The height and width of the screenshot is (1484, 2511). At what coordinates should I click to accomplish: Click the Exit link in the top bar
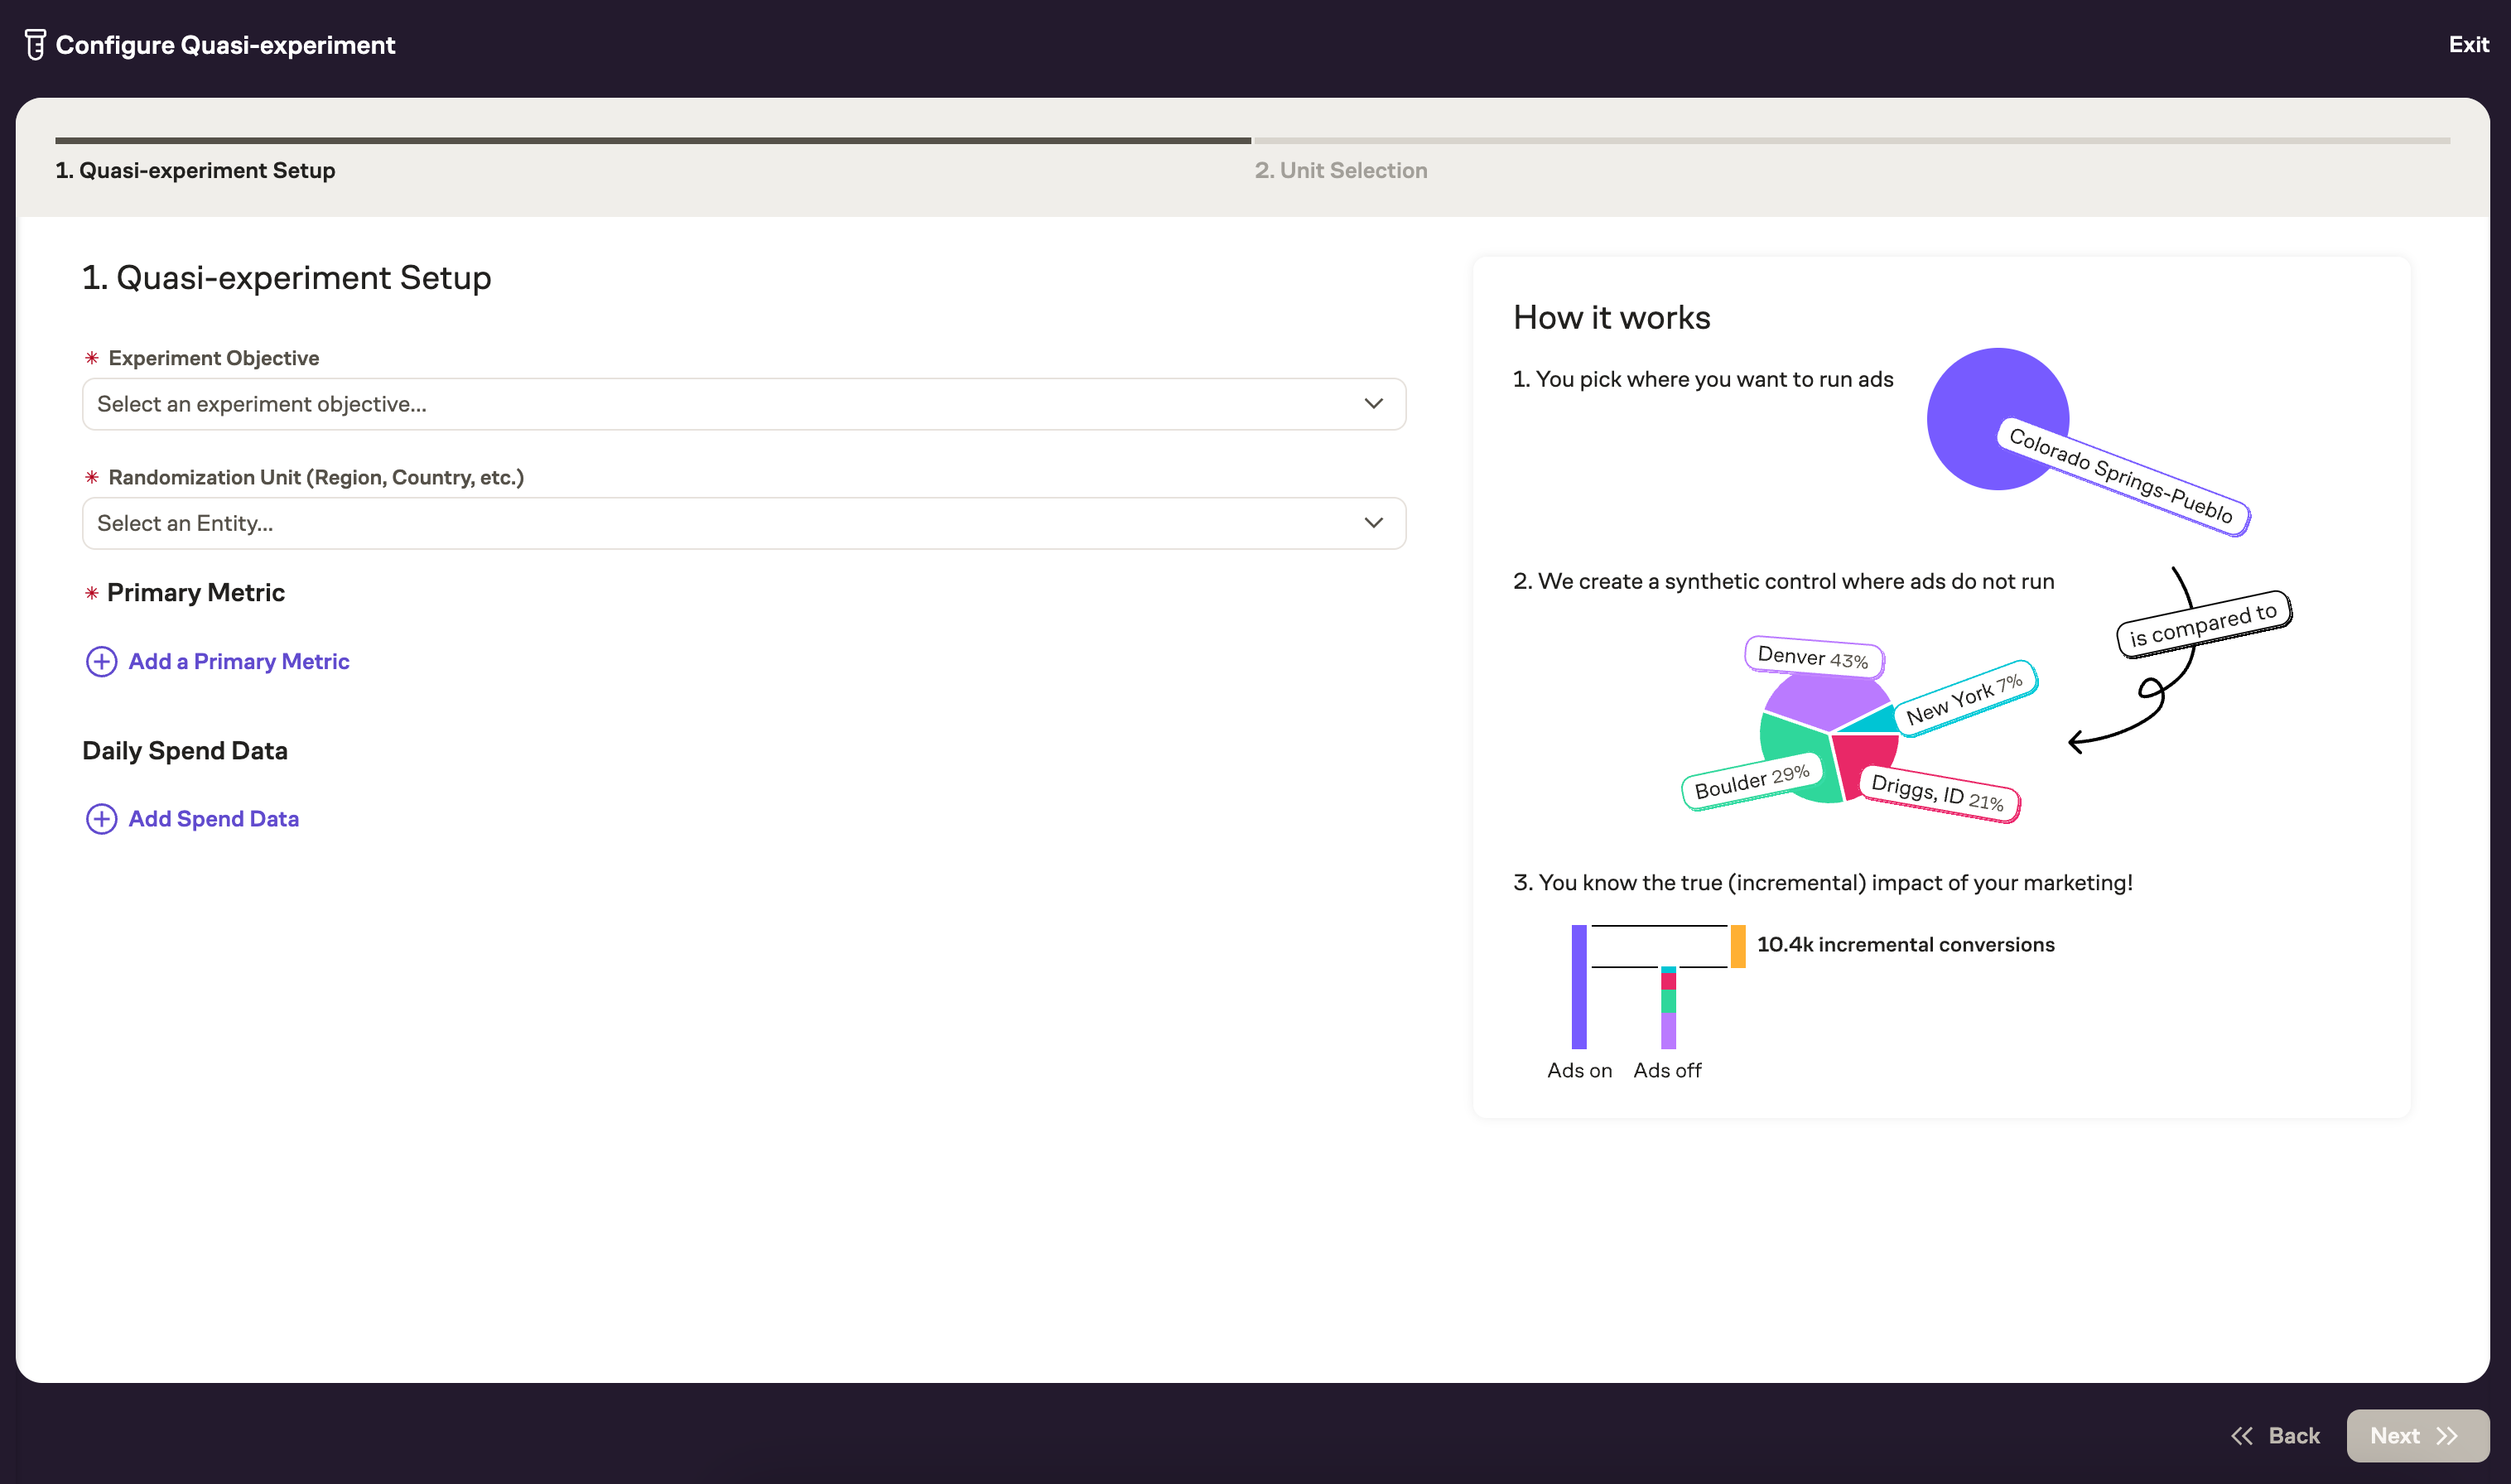2468,44
